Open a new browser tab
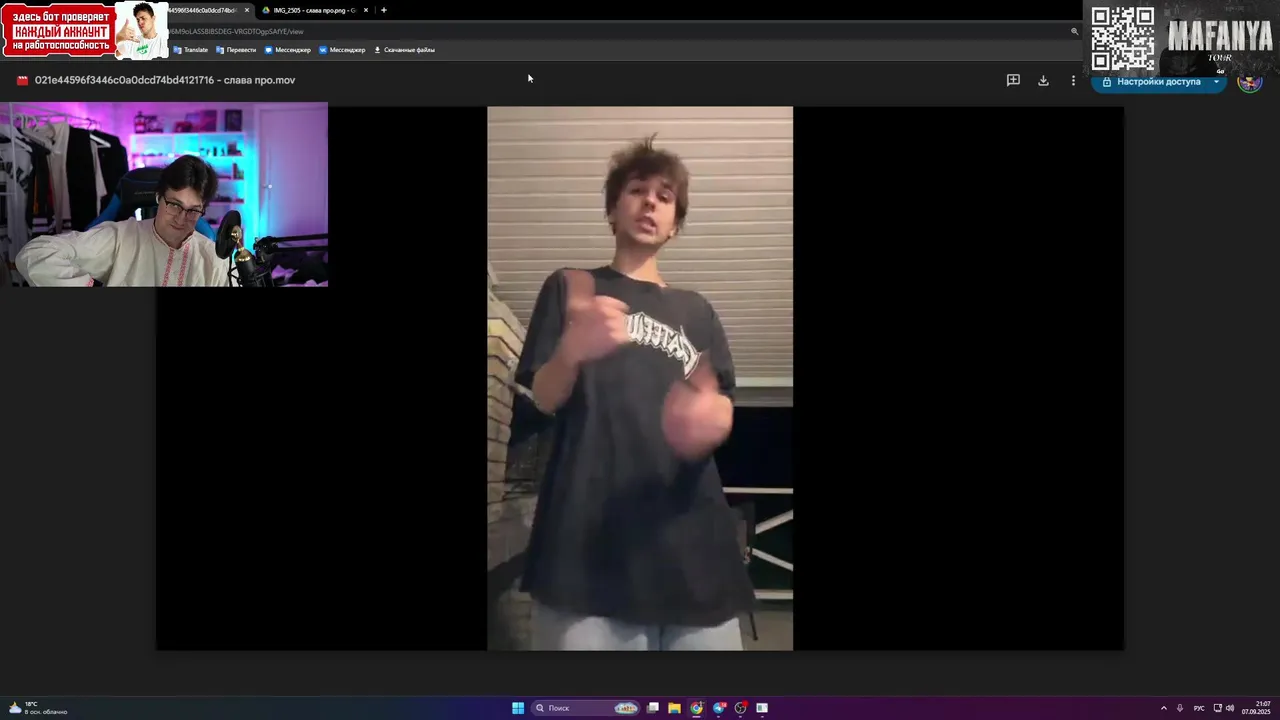 (384, 10)
